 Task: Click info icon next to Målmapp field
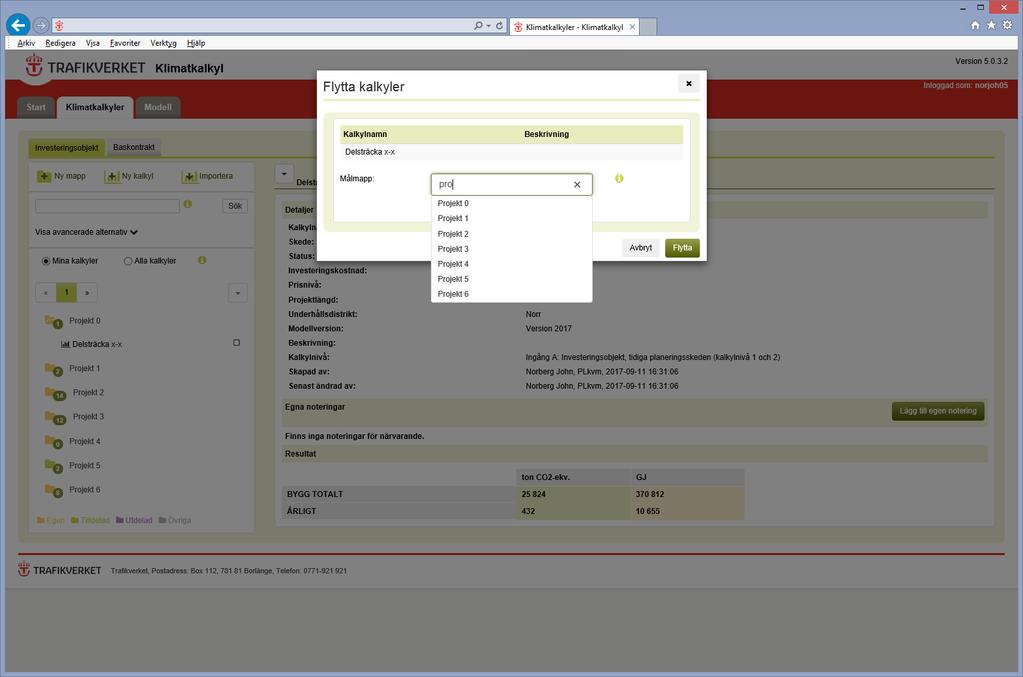(x=619, y=178)
